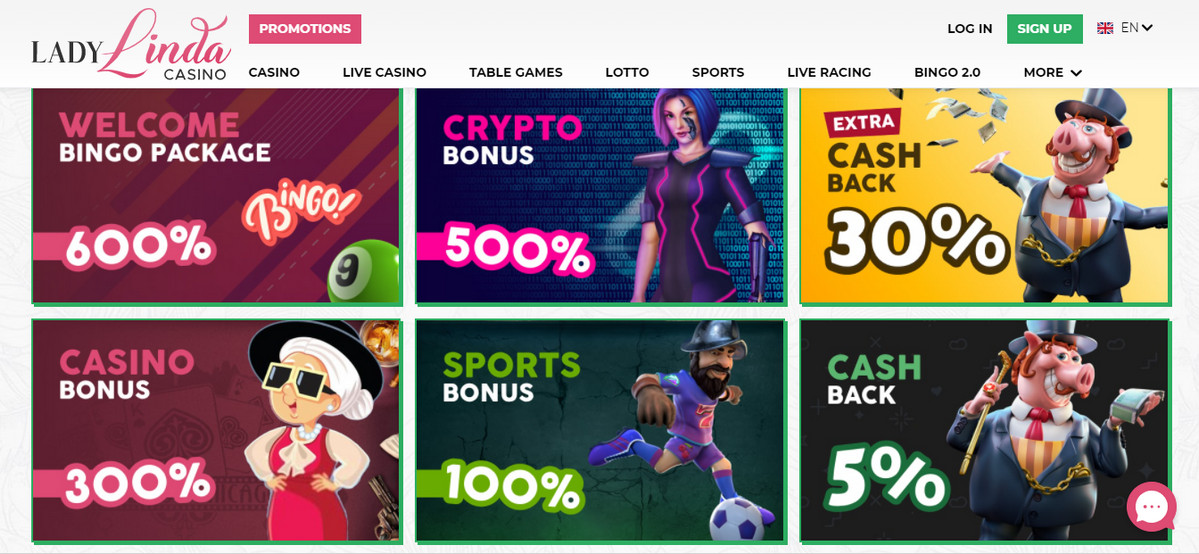Click the UK flag language icon
Viewport: 1199px width, 554px height.
coord(1105,28)
